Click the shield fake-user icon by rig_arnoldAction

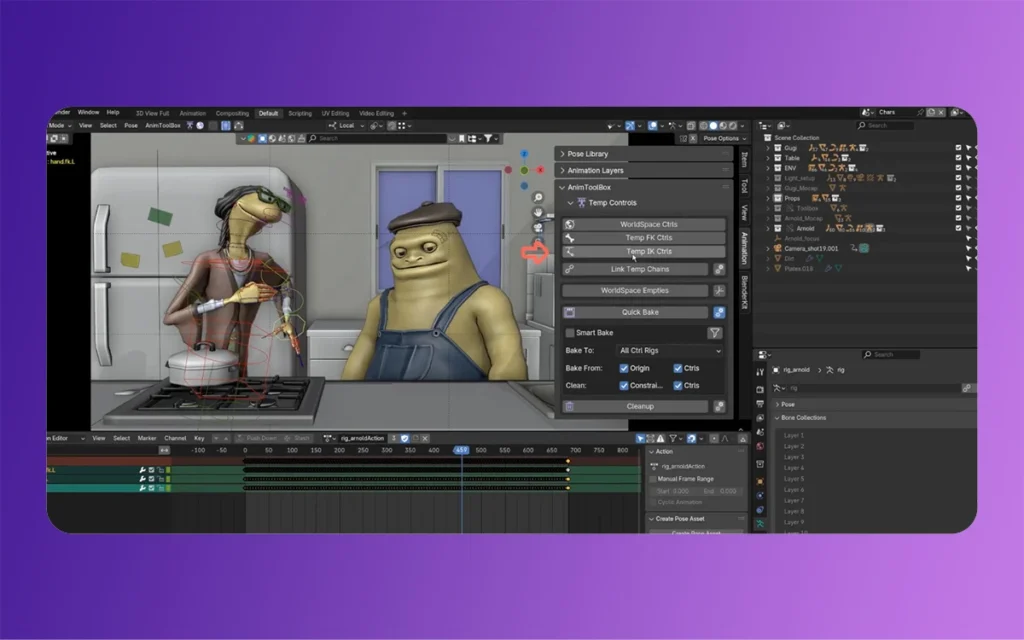click(405, 438)
